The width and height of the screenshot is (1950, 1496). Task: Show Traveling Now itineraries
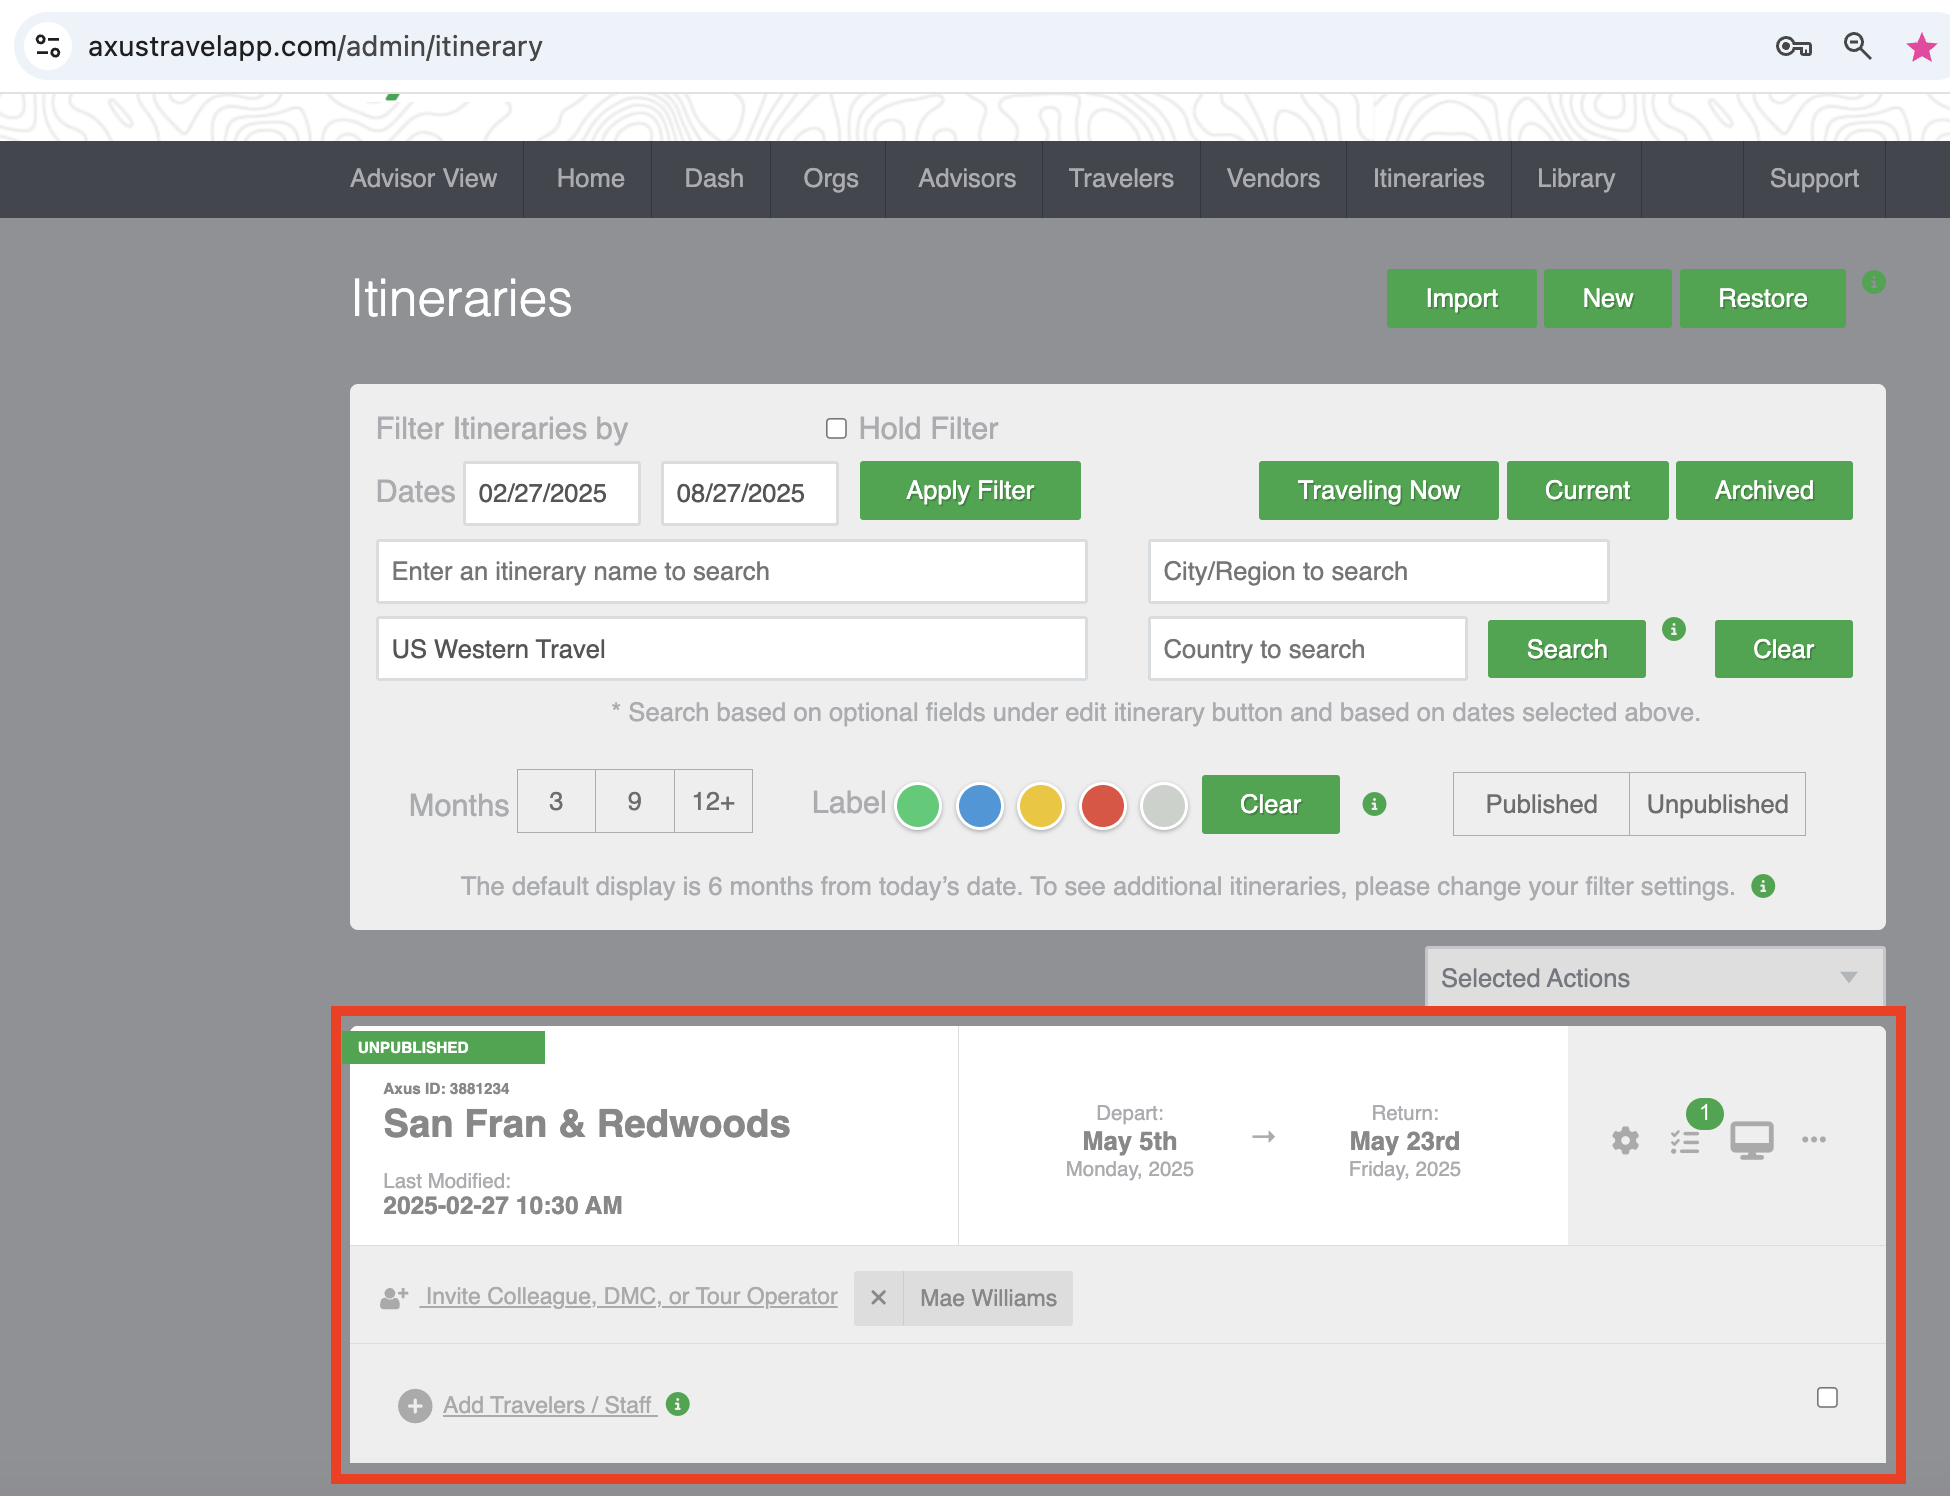(x=1378, y=490)
